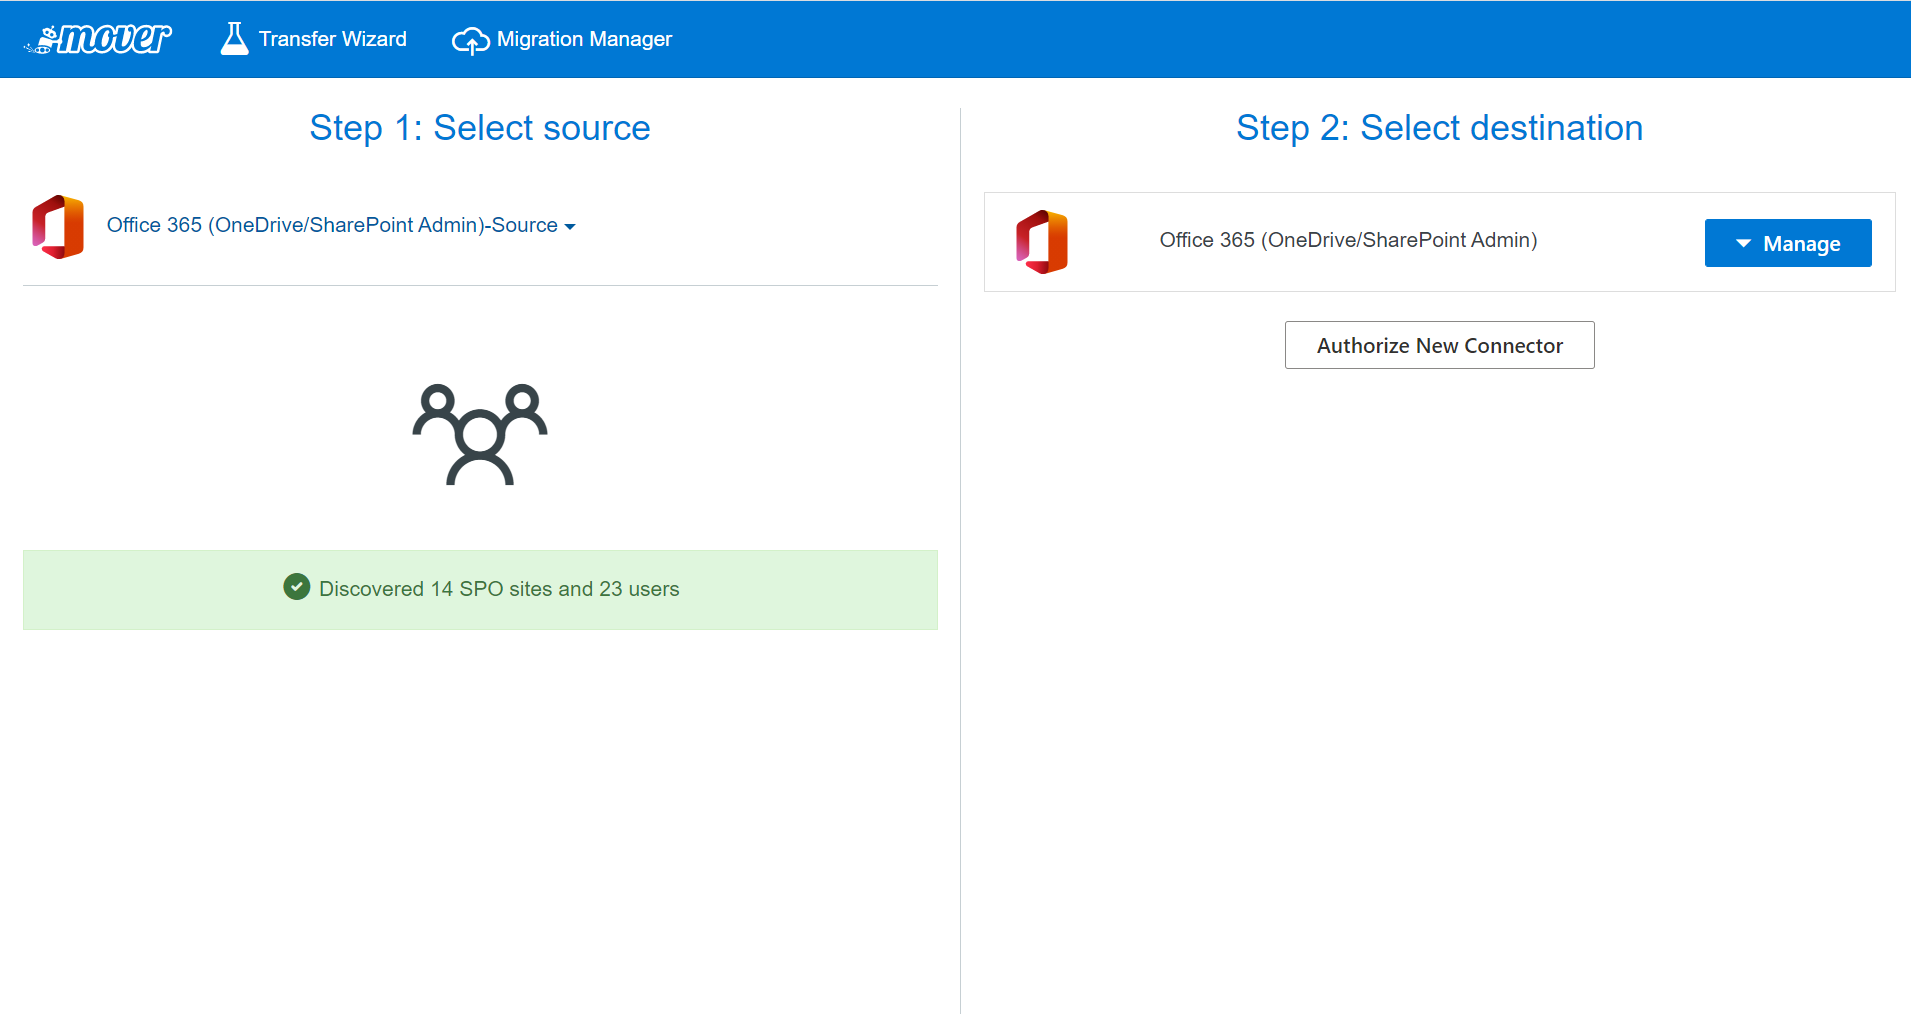Click the Migration Manager cloud icon
Viewport: 1911px width, 1014px height.
(x=470, y=40)
